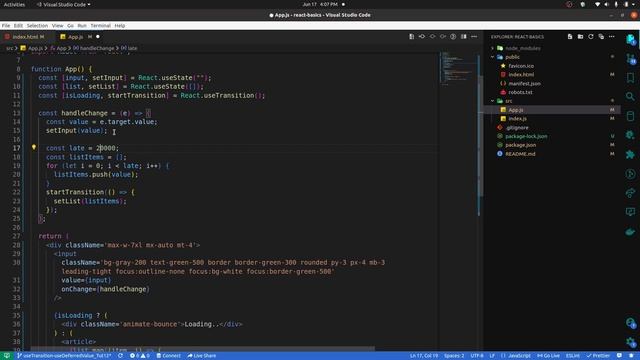Viewport: 640px width, 360px height.
Task: Go to previous change in editor
Action: (422, 37)
